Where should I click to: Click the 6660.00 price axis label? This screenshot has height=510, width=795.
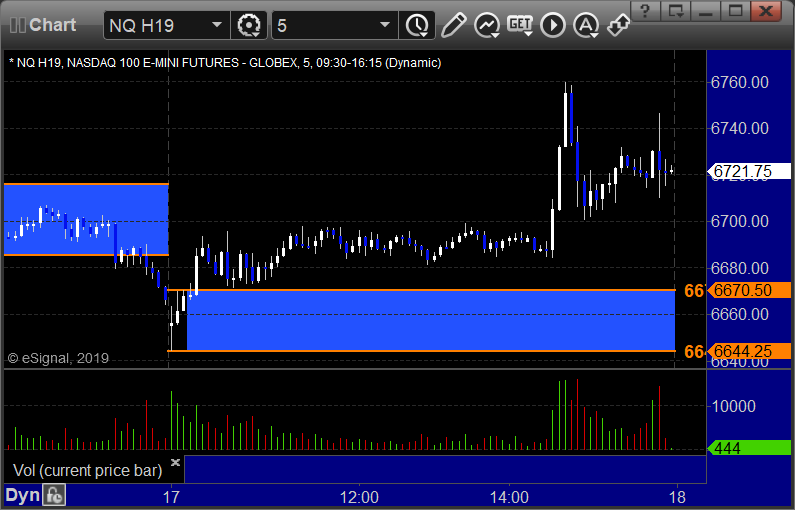click(740, 314)
